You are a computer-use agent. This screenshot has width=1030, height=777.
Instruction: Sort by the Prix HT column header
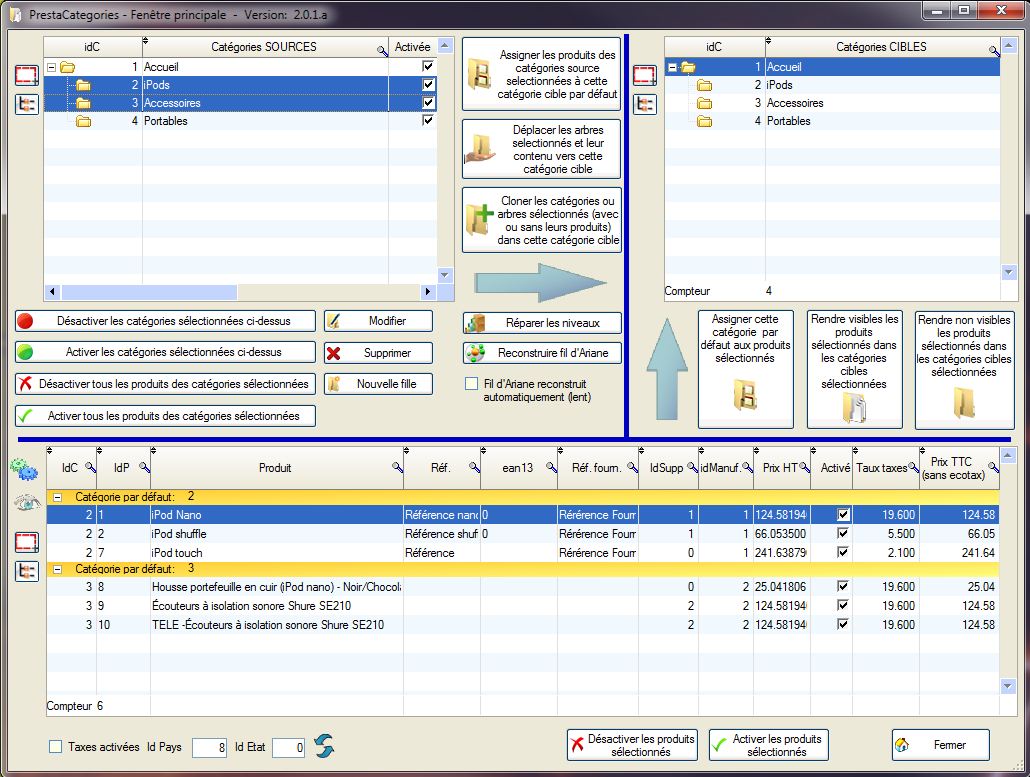[776, 467]
